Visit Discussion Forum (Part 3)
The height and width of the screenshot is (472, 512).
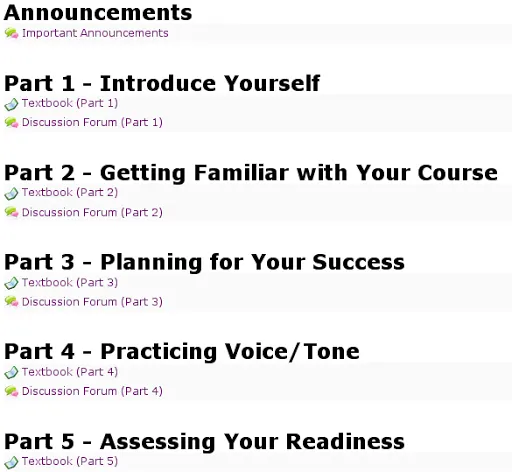(92, 302)
